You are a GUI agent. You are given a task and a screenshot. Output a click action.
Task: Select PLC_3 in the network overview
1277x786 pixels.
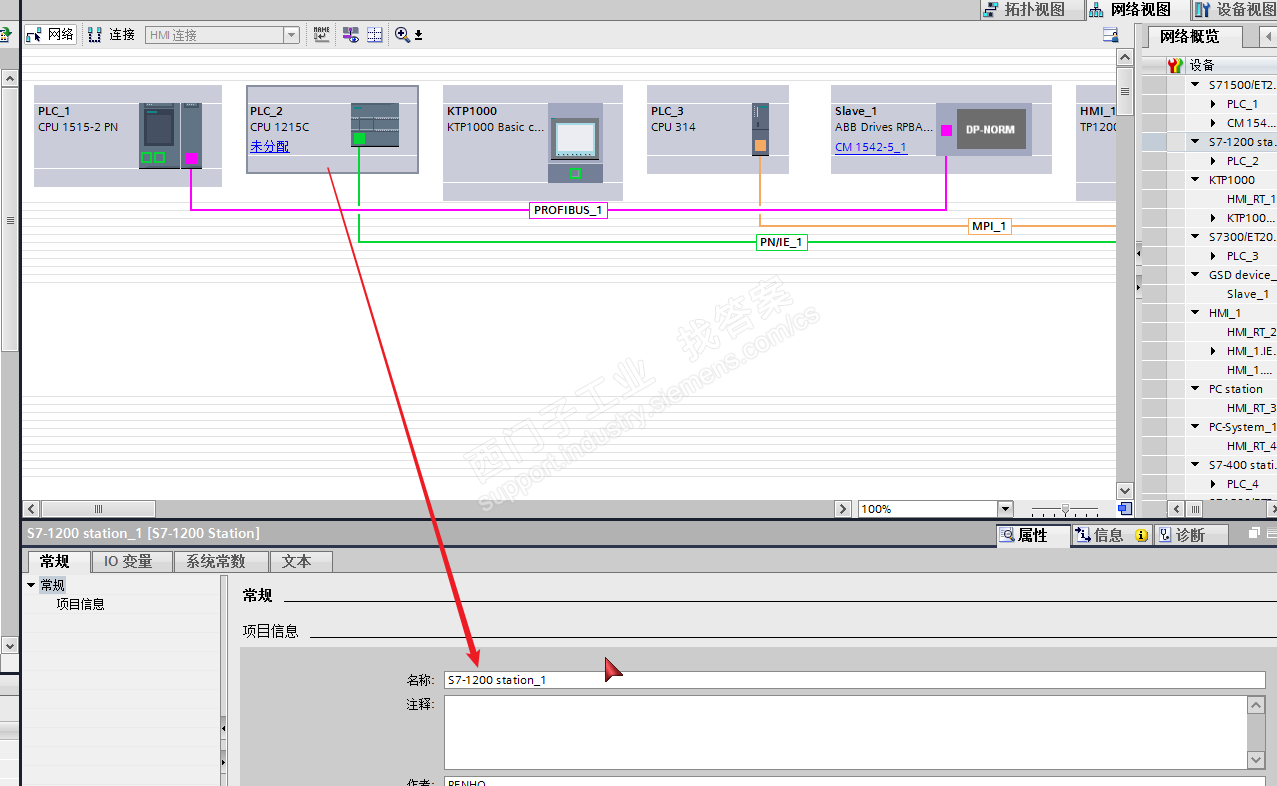coord(1242,256)
